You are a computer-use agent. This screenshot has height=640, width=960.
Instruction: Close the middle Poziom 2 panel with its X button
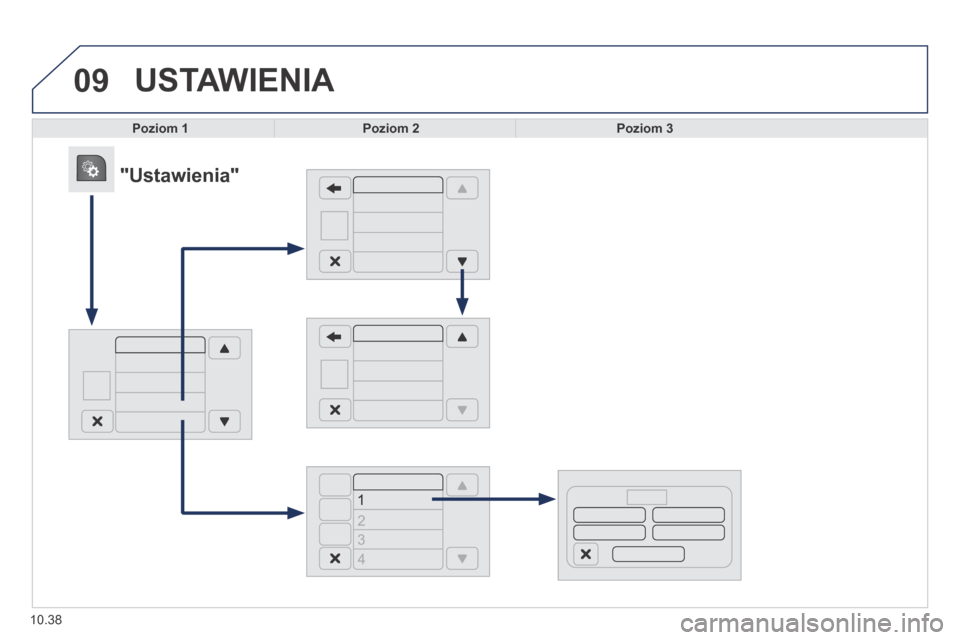click(334, 410)
